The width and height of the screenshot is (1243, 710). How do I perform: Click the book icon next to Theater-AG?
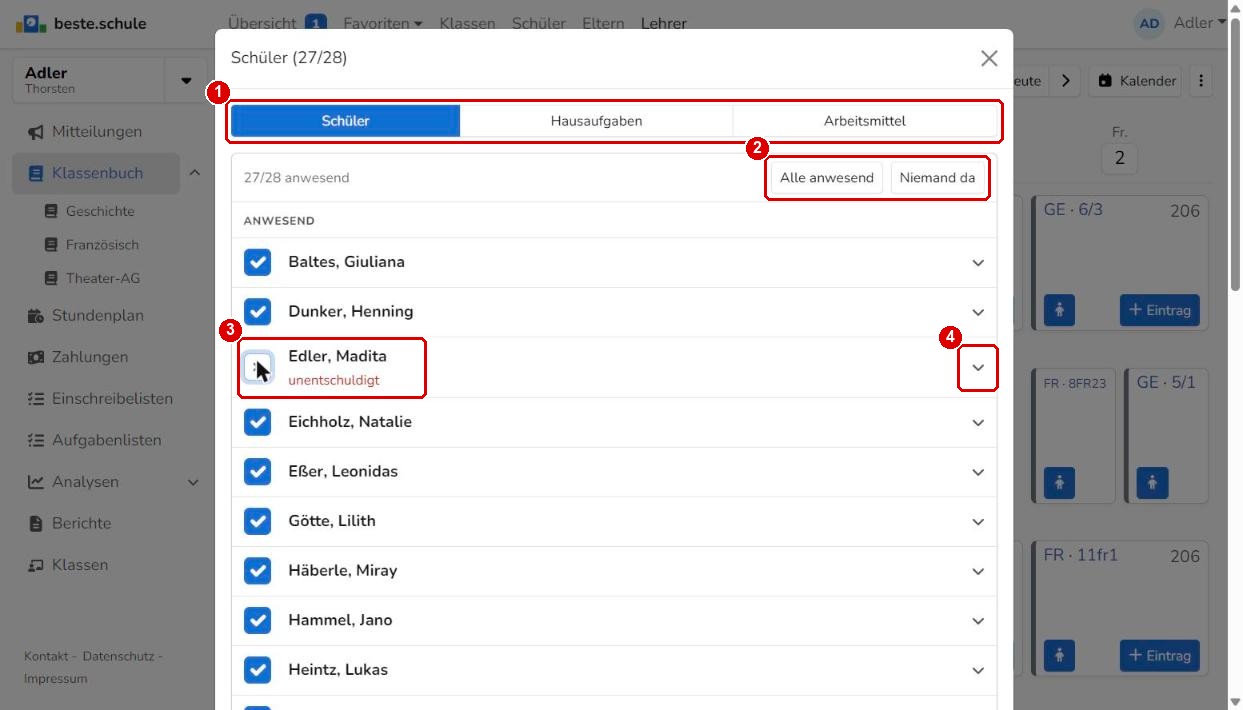coord(51,279)
